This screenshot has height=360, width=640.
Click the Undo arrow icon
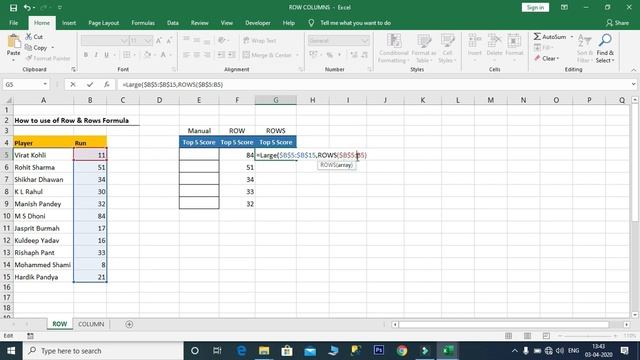[27, 8]
